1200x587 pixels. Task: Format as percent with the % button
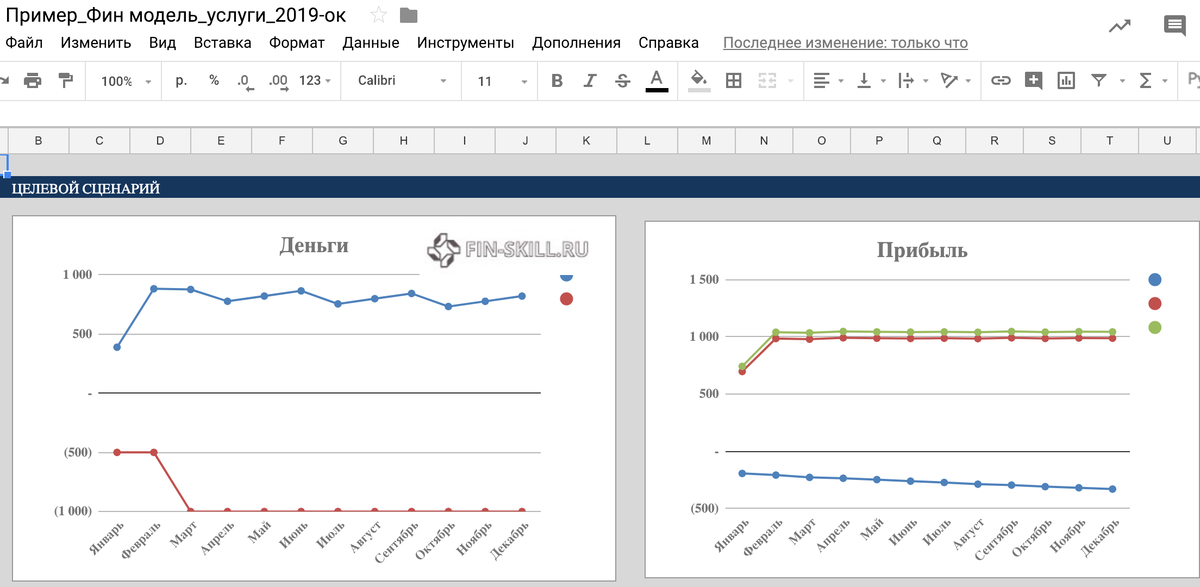[x=214, y=81]
